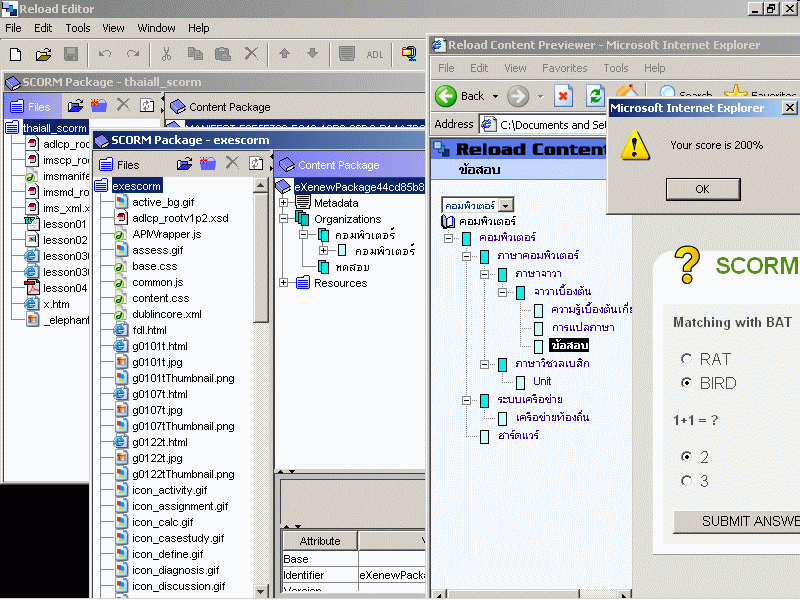Open the Favorites menu in Internet Explorer
The image size is (800, 600).
pos(564,68)
